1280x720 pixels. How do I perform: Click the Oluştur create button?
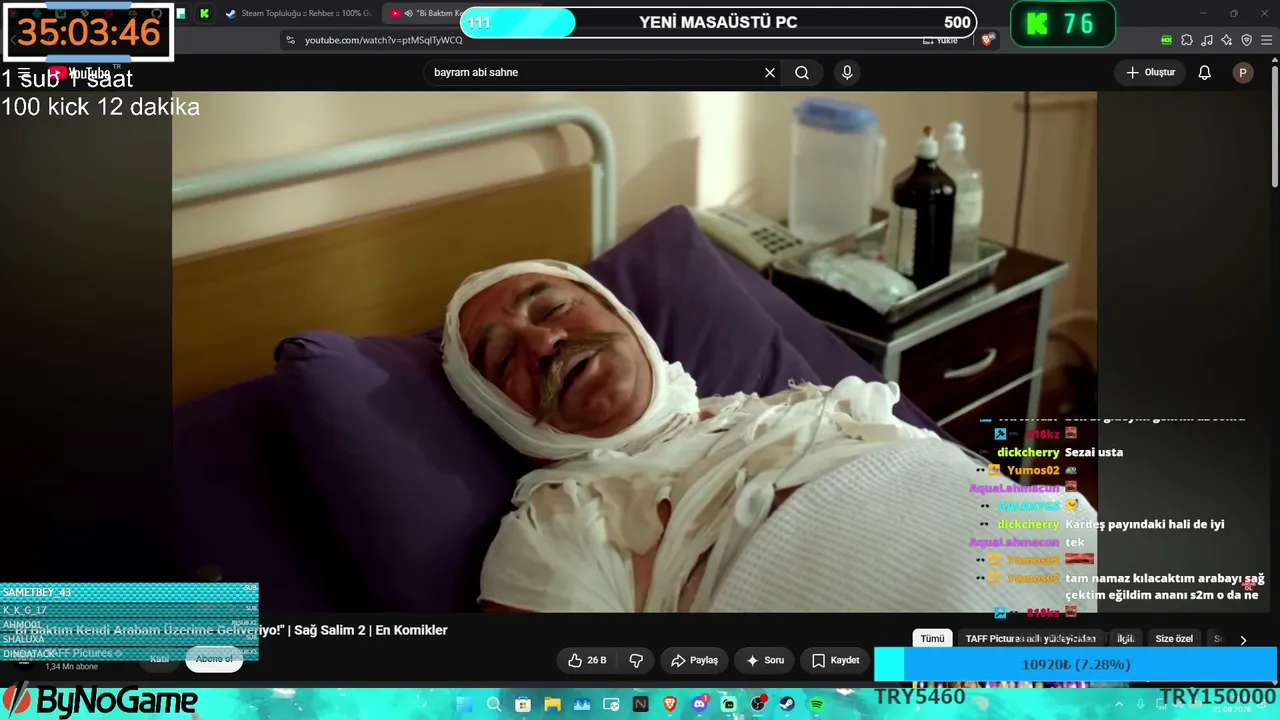tap(1151, 72)
